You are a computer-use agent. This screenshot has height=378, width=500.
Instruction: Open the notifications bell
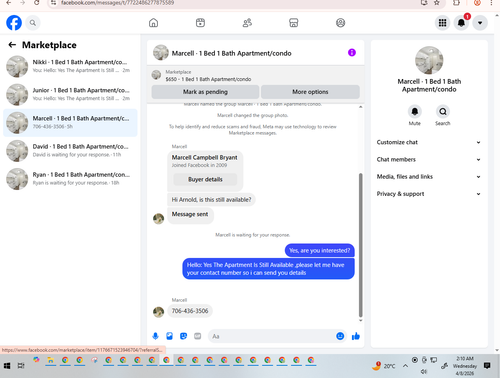(461, 23)
